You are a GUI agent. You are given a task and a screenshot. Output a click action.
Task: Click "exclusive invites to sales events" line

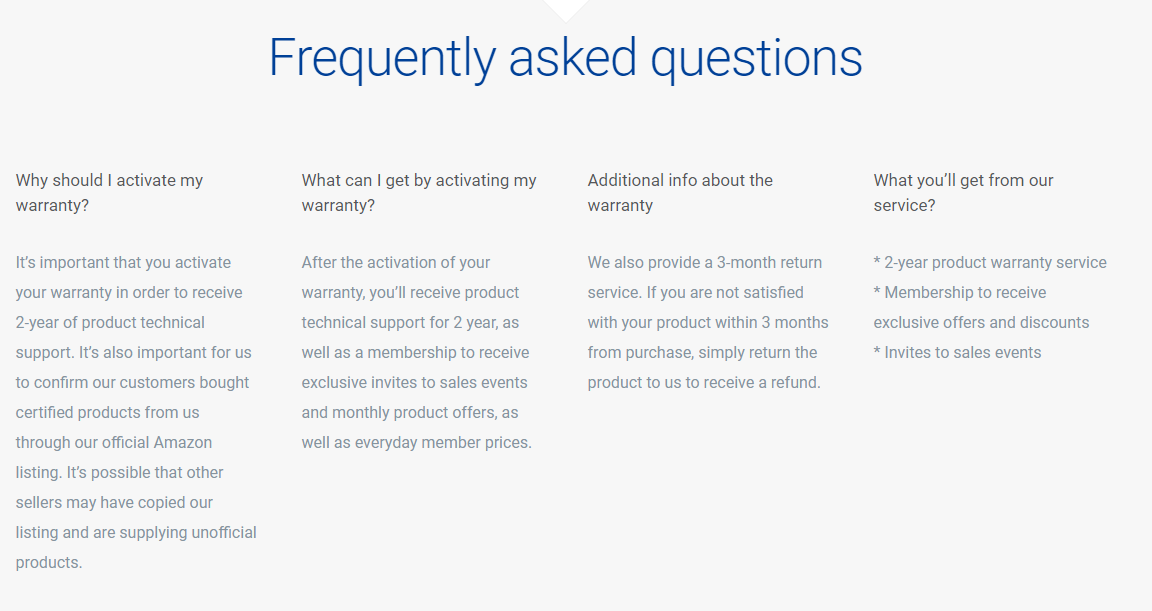click(414, 383)
